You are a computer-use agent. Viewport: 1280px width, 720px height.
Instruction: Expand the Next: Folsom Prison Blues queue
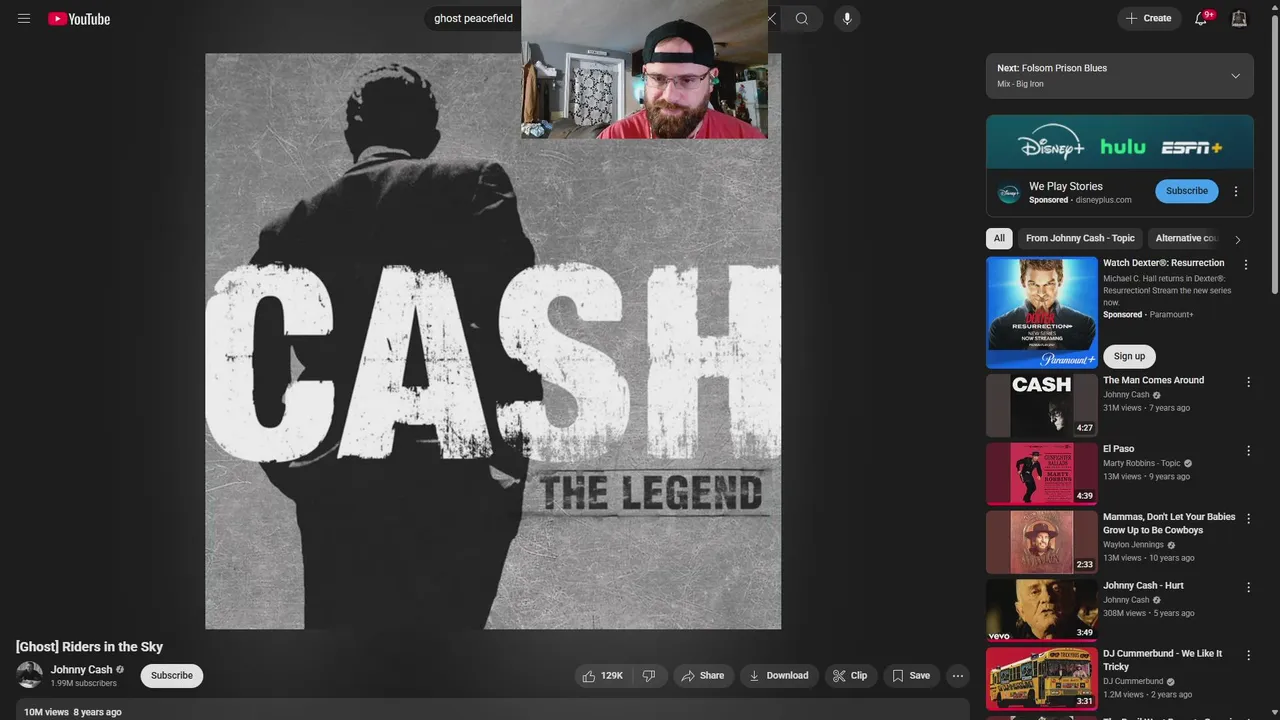pyautogui.click(x=1235, y=76)
